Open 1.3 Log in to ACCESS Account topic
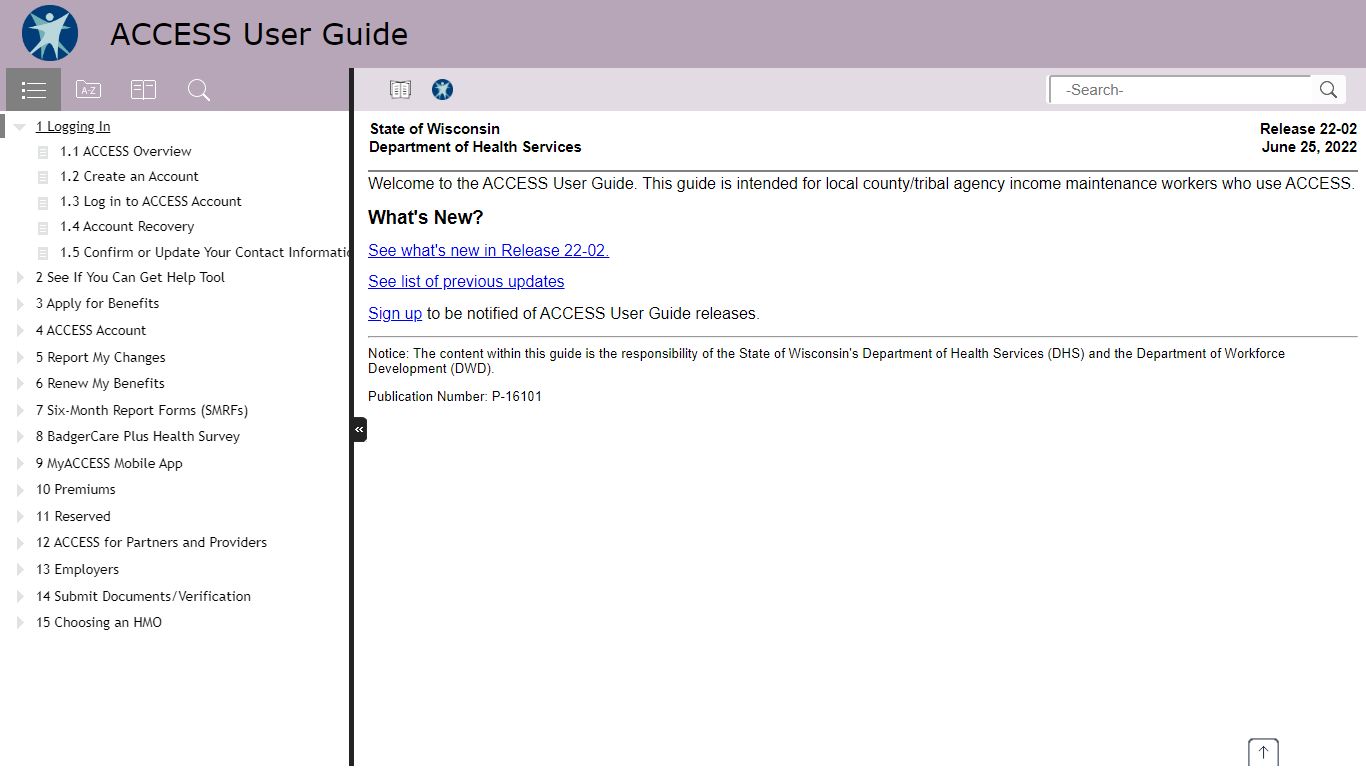This screenshot has width=1366, height=768. pos(150,201)
